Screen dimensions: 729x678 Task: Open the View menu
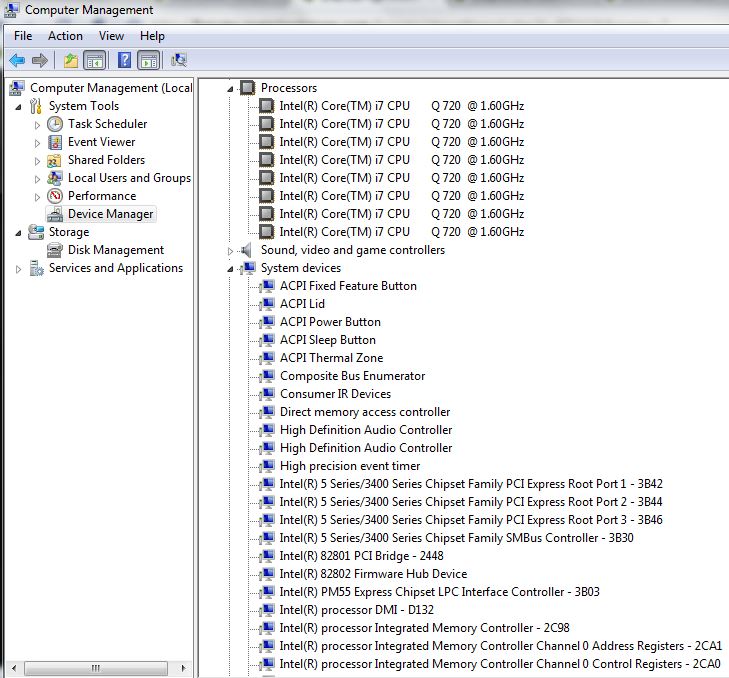tap(111, 36)
